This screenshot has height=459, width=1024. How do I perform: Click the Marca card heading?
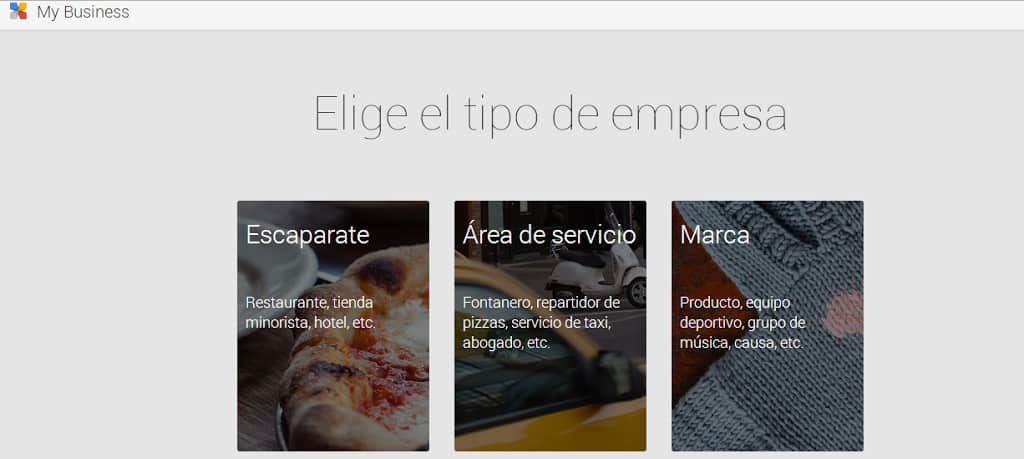click(x=714, y=235)
